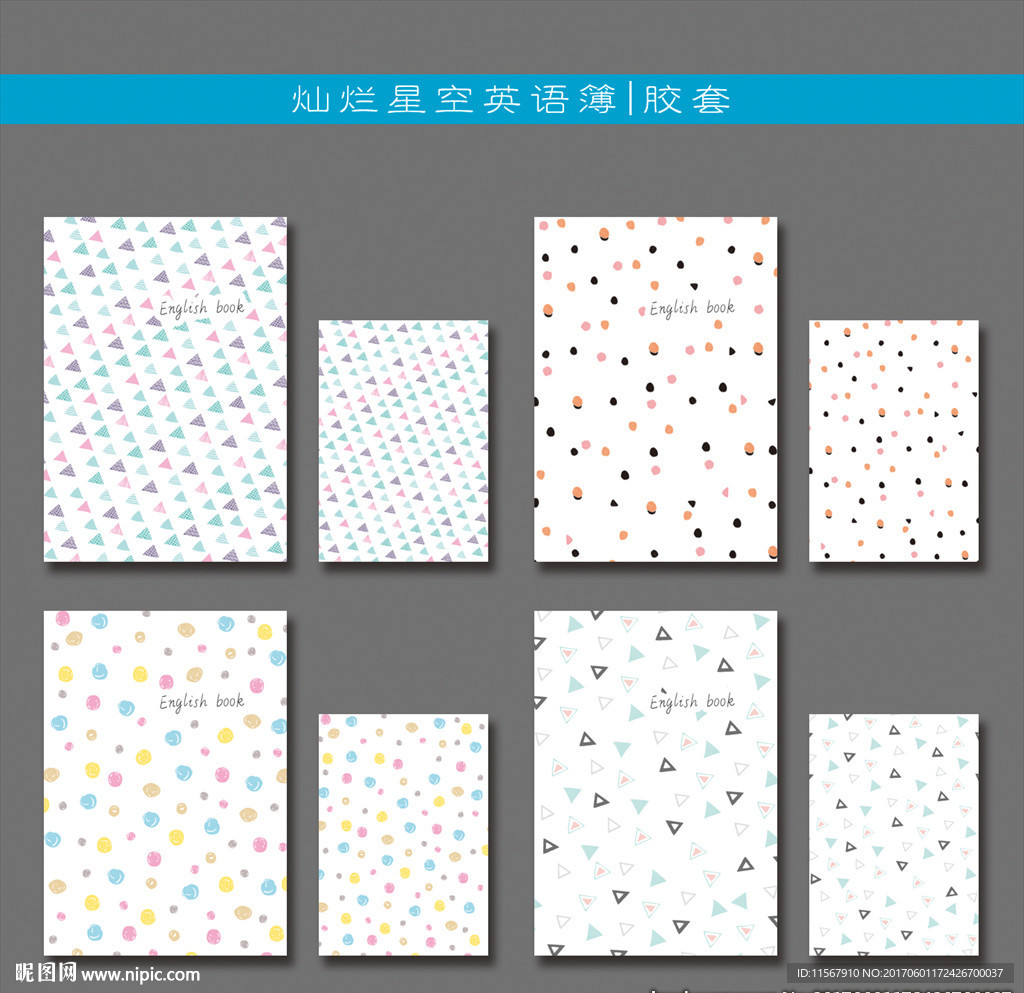Screen dimensions: 1024x993
Task: Select the small colorful triangle pattern cover
Action: 403,441
